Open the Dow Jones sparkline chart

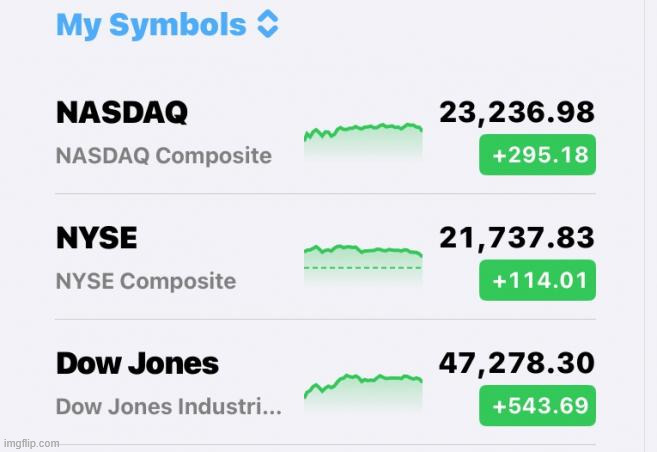click(363, 390)
